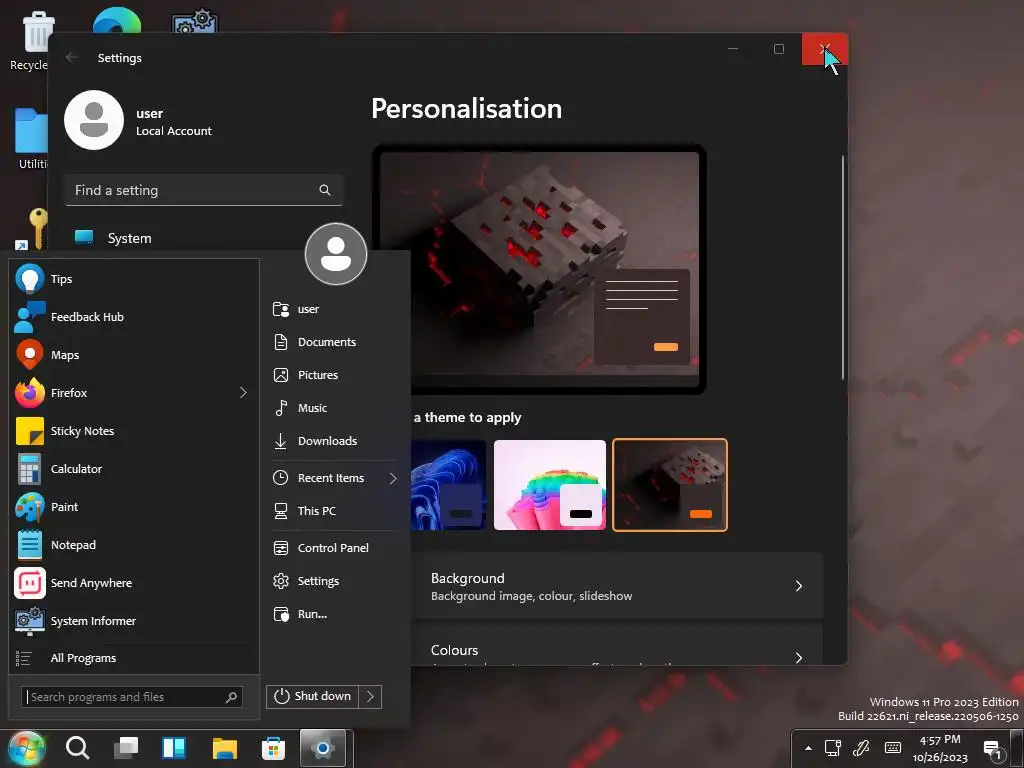
Task: Launch Send Anywhere app
Action: pyautogui.click(x=134, y=583)
